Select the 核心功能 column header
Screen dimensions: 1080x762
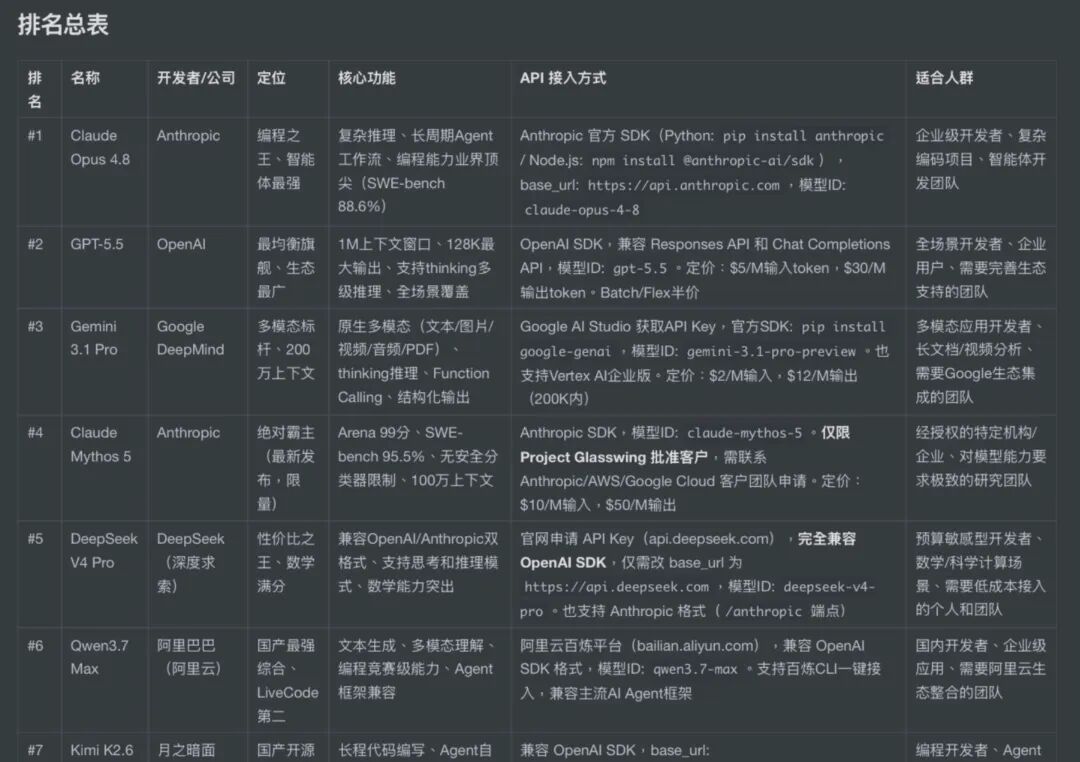(366, 78)
